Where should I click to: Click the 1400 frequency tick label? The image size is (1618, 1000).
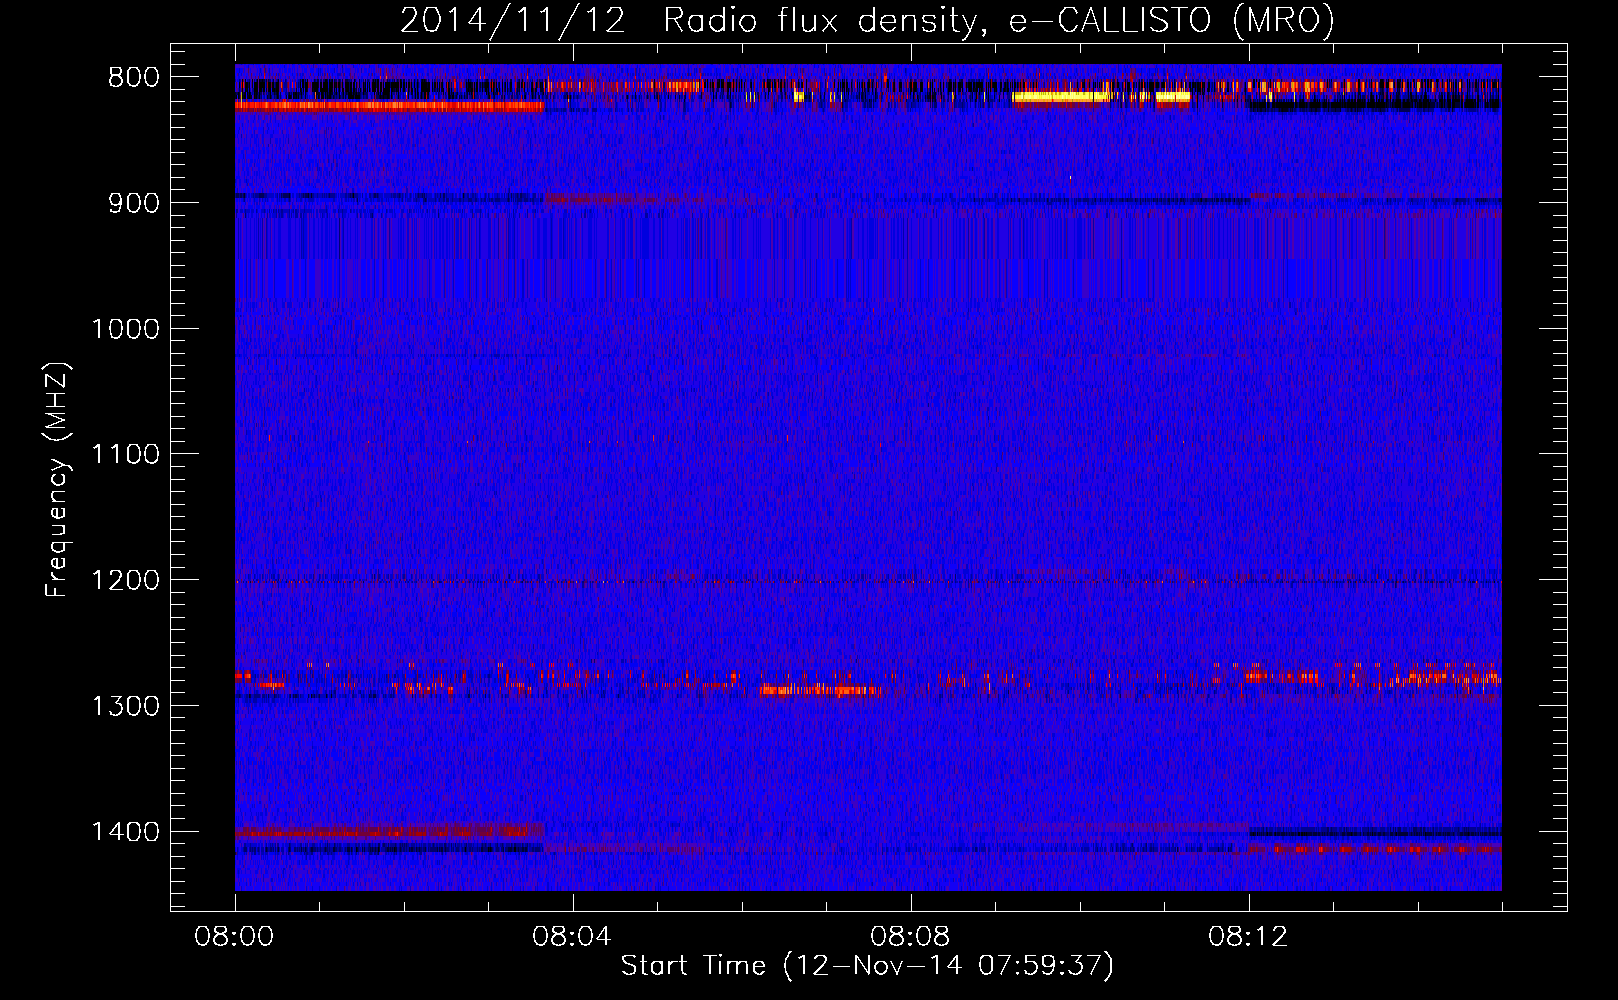126,832
